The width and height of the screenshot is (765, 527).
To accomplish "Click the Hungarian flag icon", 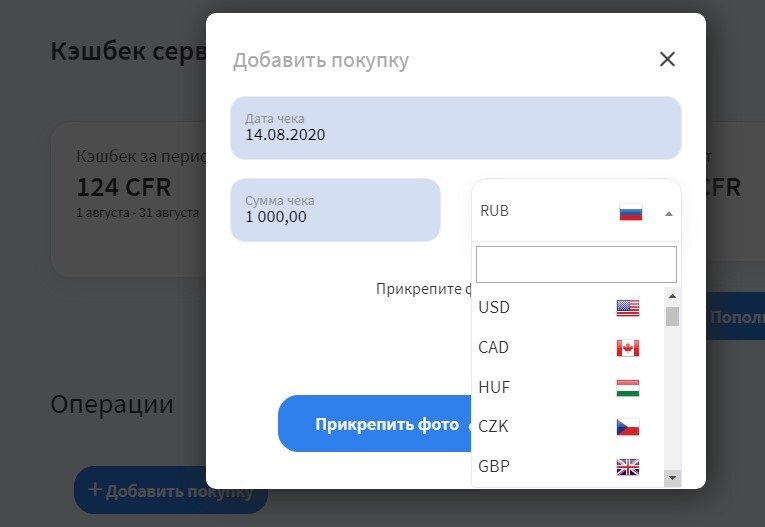I will 628,388.
